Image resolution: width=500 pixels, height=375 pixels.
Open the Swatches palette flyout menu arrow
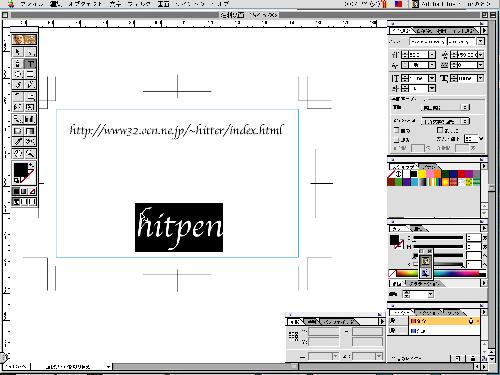click(x=484, y=166)
